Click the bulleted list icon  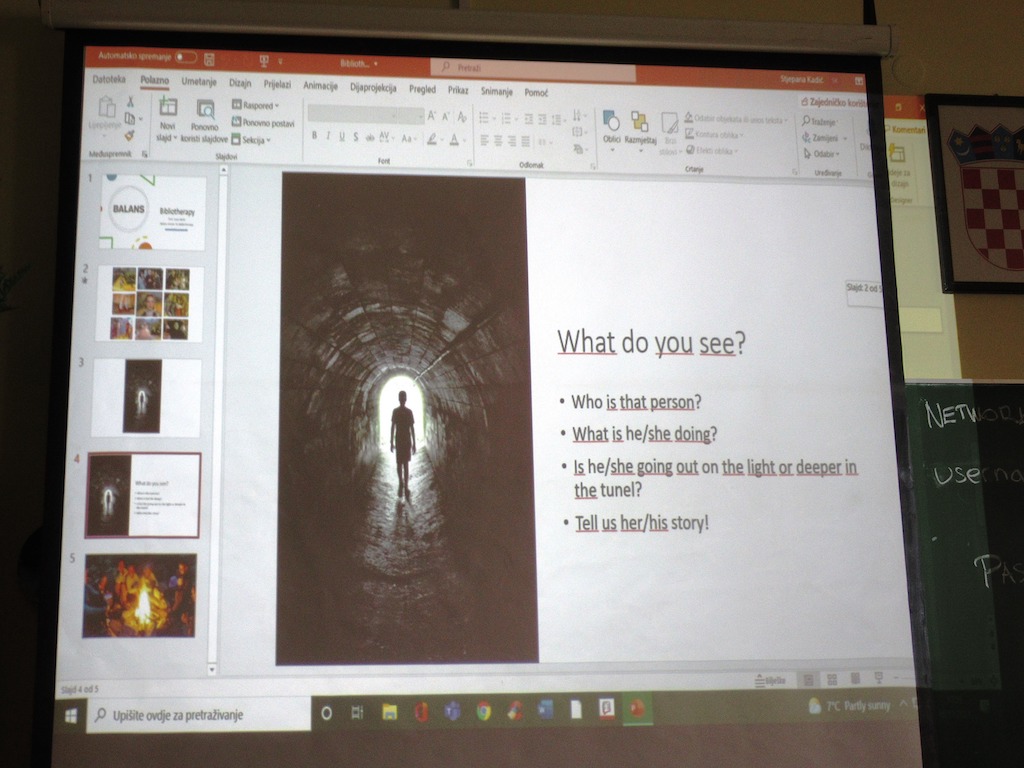coord(485,118)
